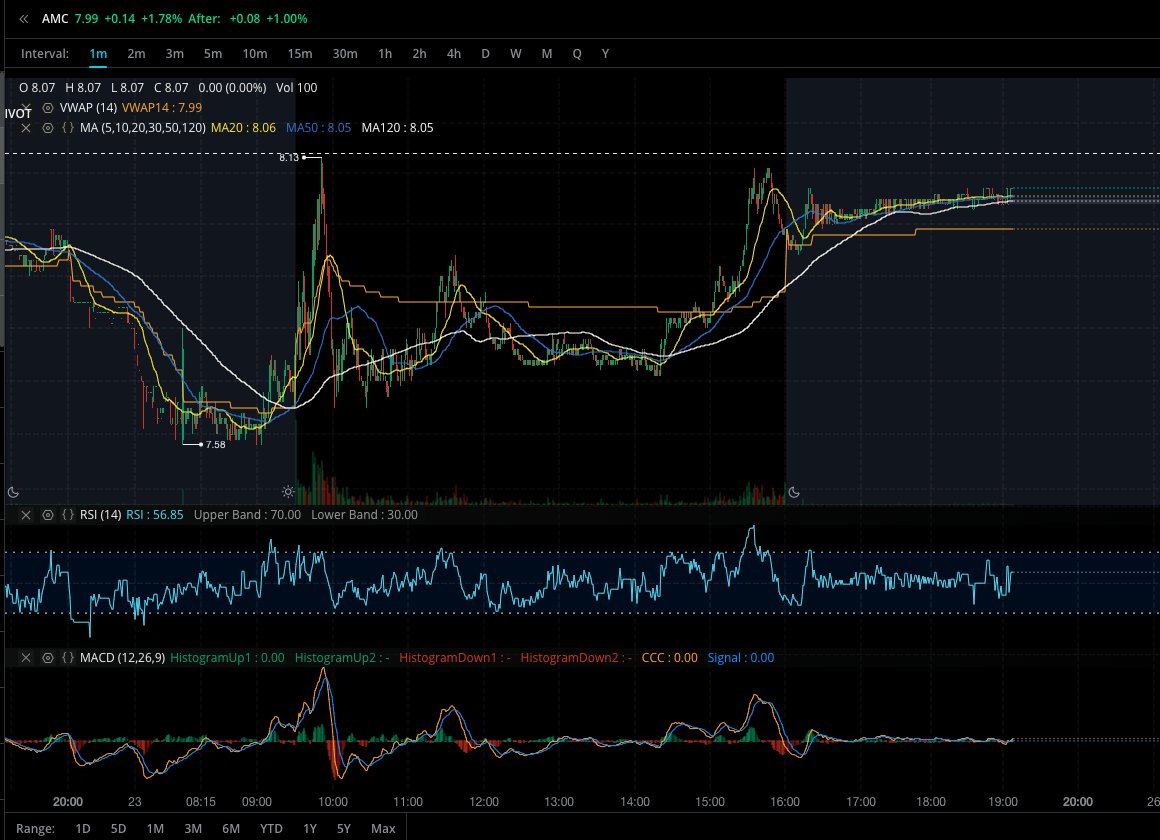Toggle visibility of VWAP indicator eye icon

point(48,108)
